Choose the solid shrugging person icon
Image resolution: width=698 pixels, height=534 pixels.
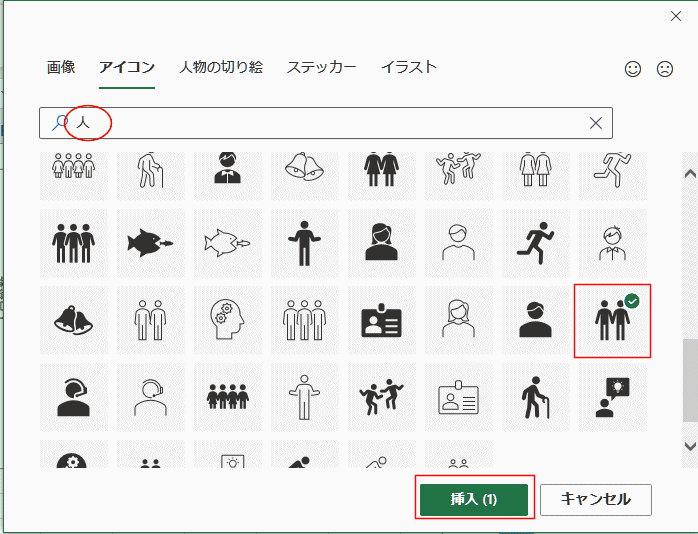(304, 243)
